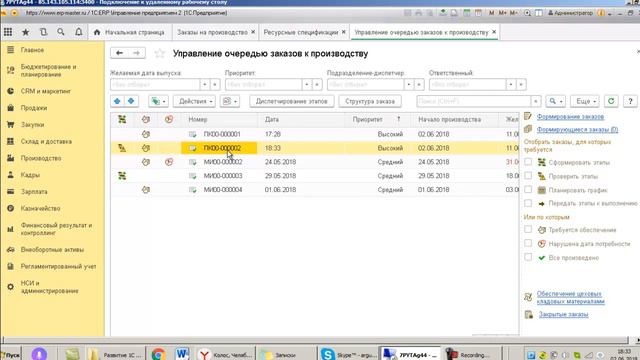The width and height of the screenshot is (640, 360).
Task: Open the НСИ и администрирование section
Action: [49, 287]
